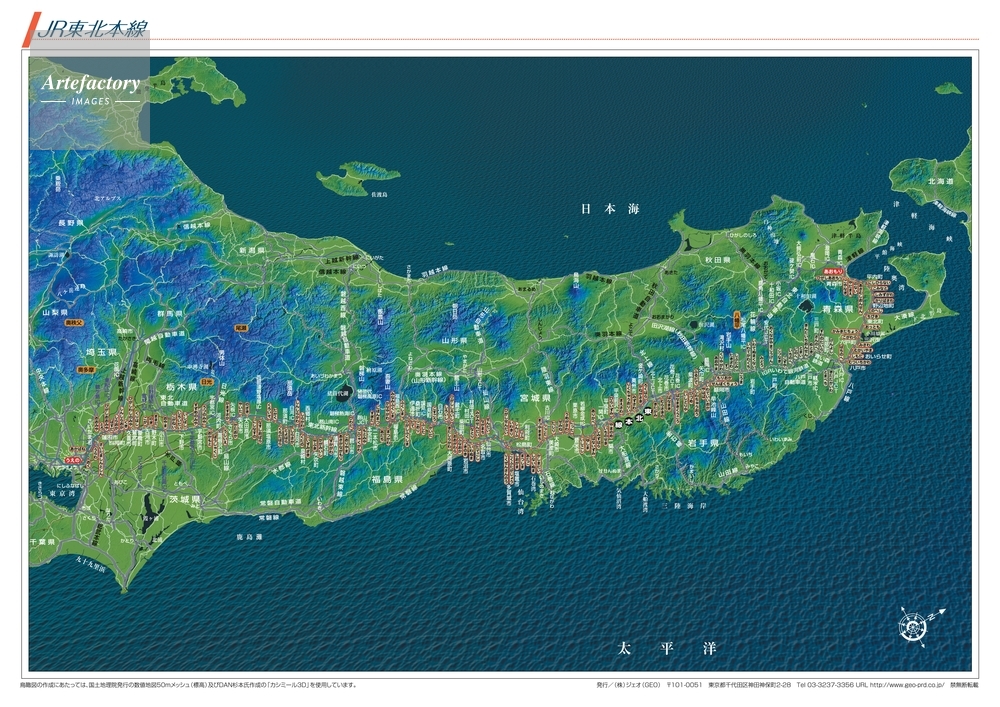Click the 青森県 prefecture label
Viewport: 1000px width, 707px height.
pyautogui.click(x=834, y=310)
